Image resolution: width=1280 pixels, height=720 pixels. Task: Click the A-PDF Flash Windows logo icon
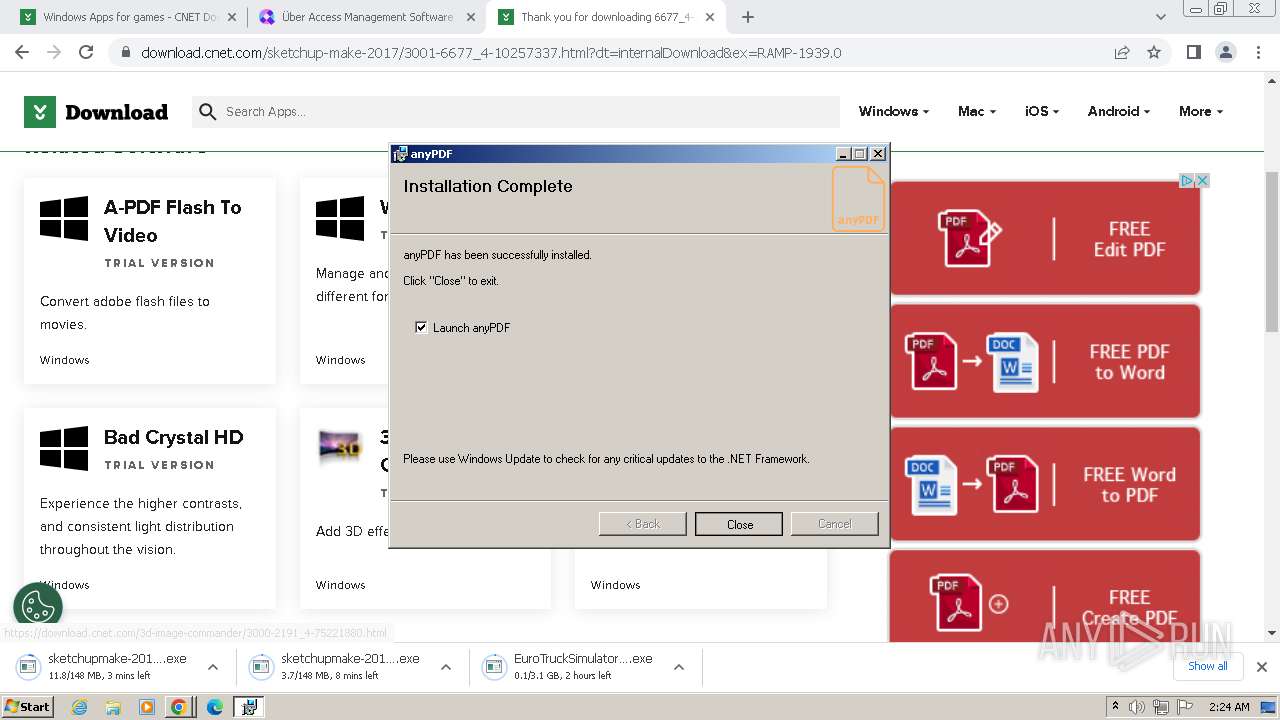(64, 219)
